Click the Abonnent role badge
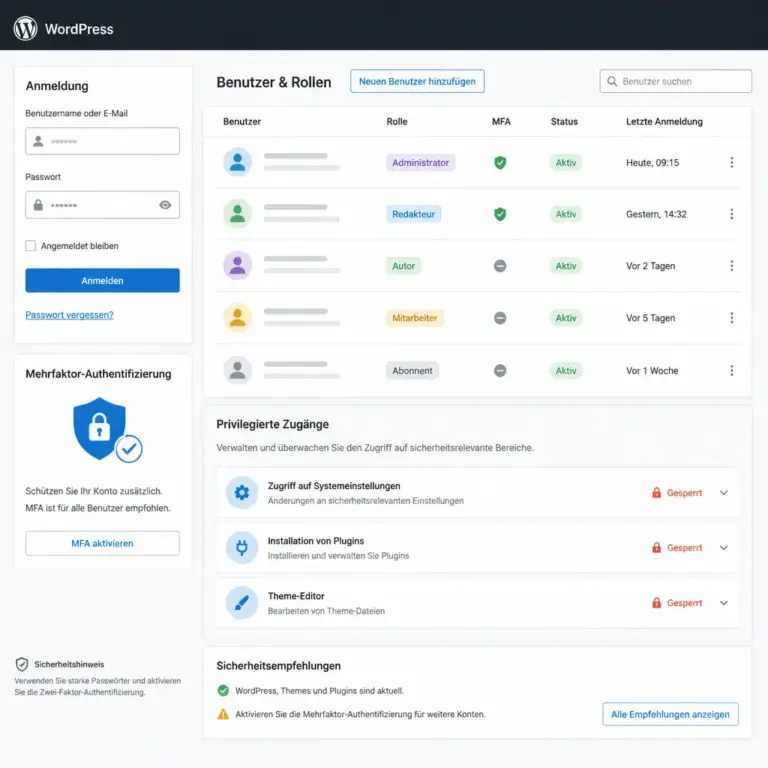Viewport: 768px width, 768px height. [x=412, y=371]
